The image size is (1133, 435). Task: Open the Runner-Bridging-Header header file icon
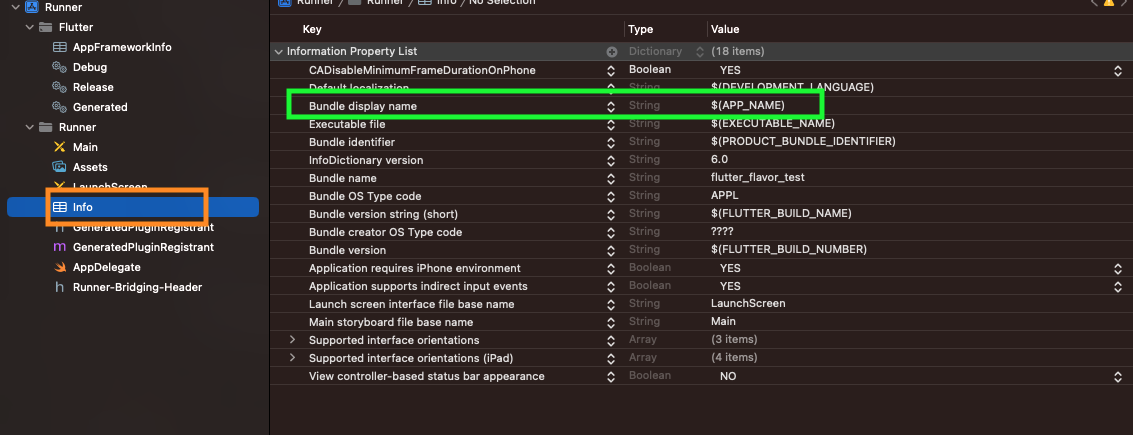point(60,287)
